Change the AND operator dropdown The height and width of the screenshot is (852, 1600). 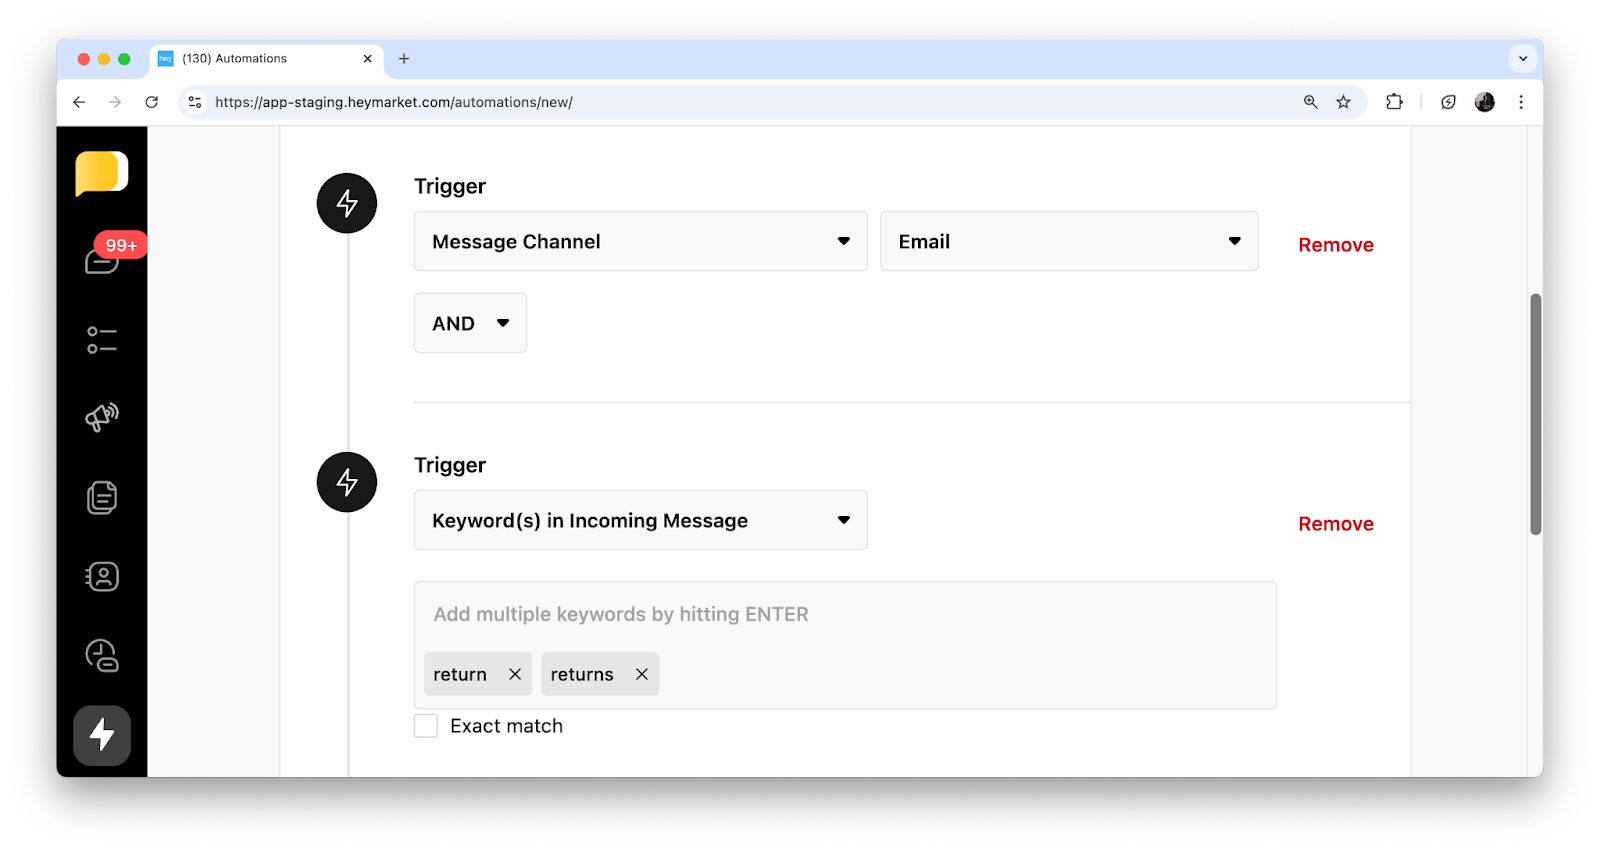coord(470,323)
